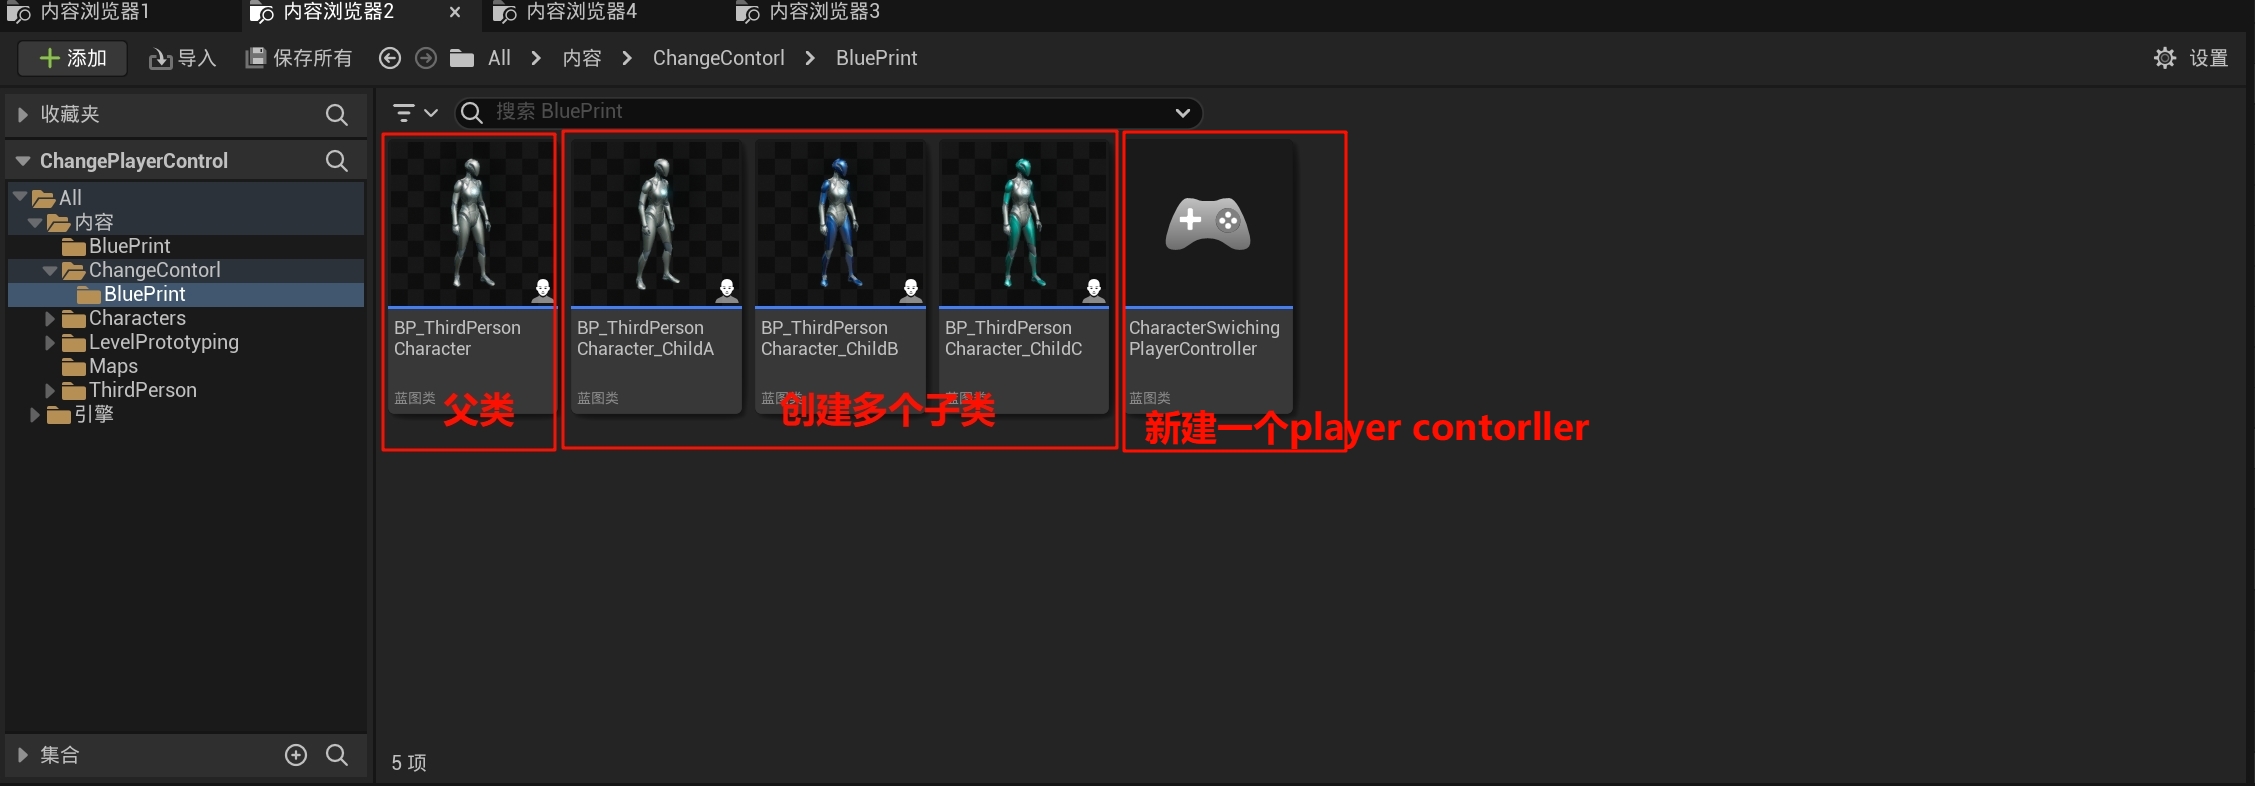The image size is (2255, 786).
Task: Click the green plus 添加 button
Action: pos(72,58)
